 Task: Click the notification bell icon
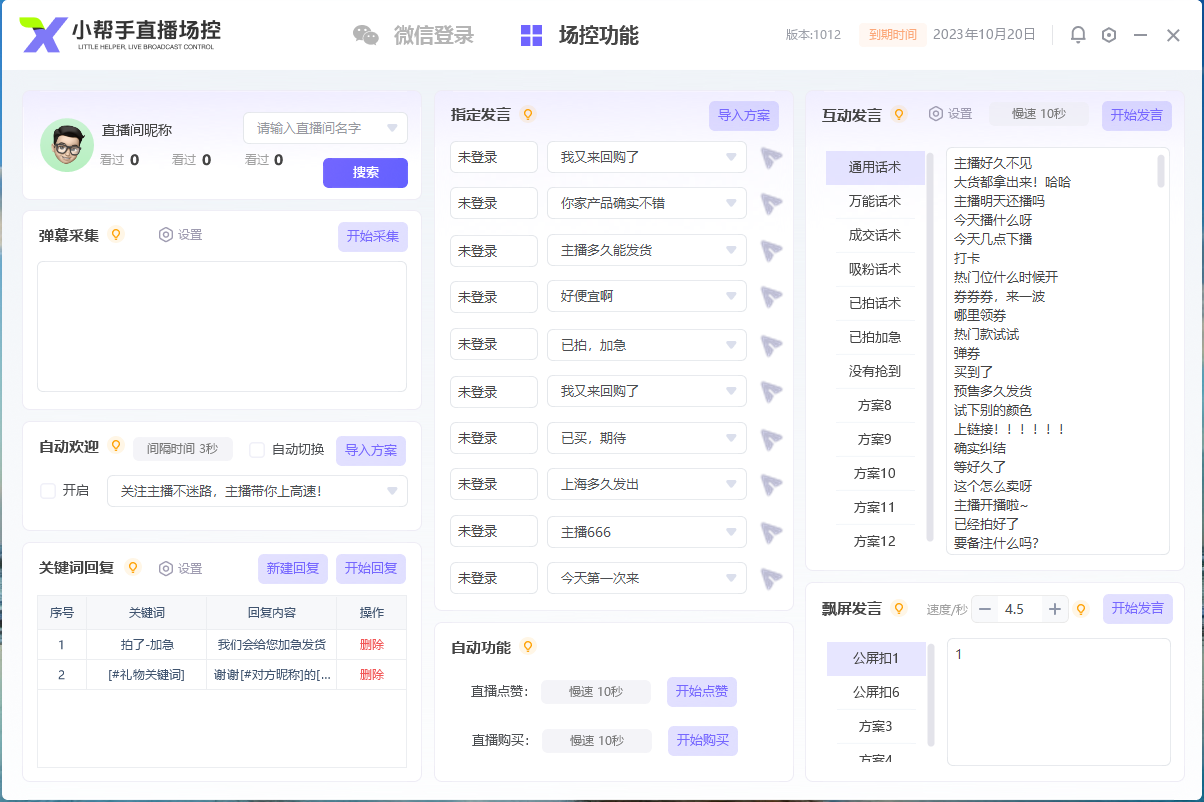(x=1078, y=35)
